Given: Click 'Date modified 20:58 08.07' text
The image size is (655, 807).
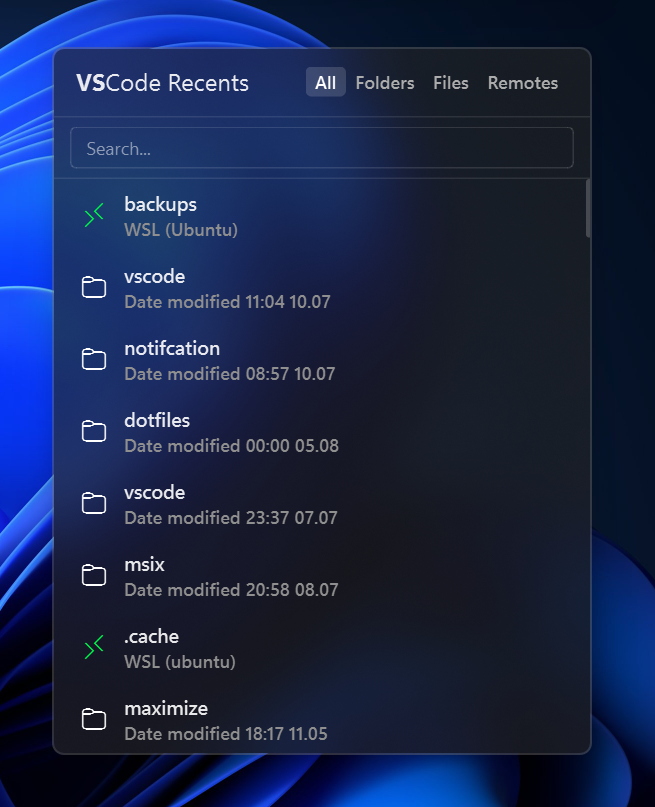Looking at the screenshot, I should 232,590.
